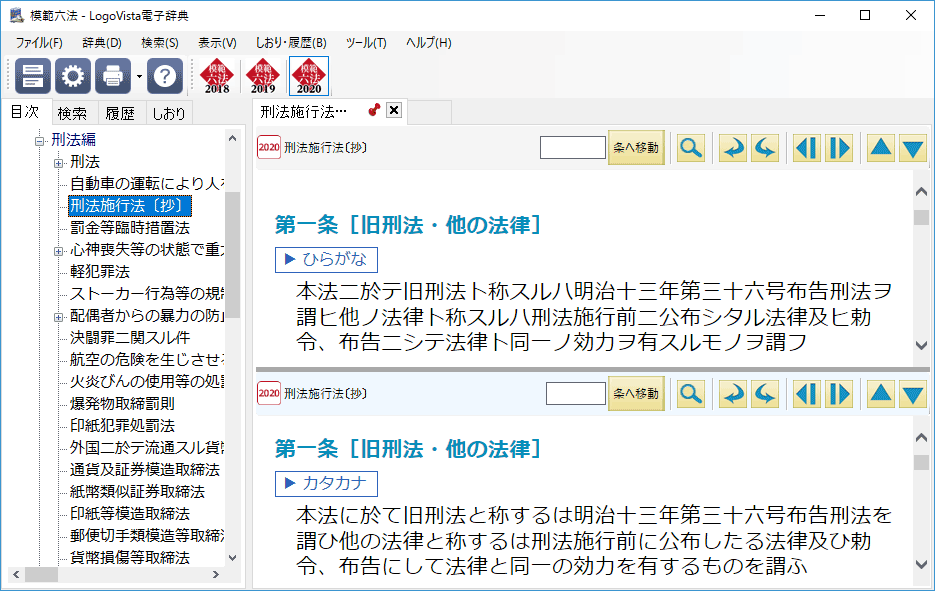Click the down triangle in lower pane

[913, 394]
